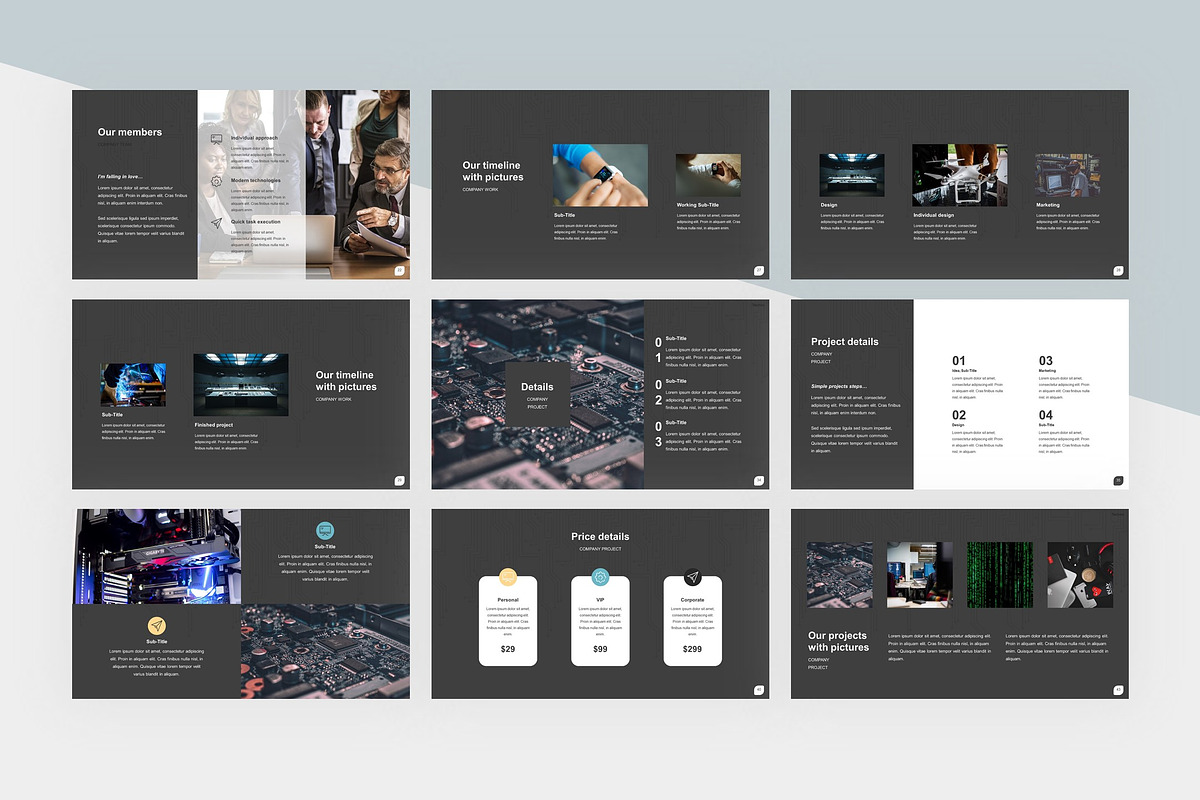Select the lit PC case interior photo
The image size is (1200, 800).
tap(157, 556)
